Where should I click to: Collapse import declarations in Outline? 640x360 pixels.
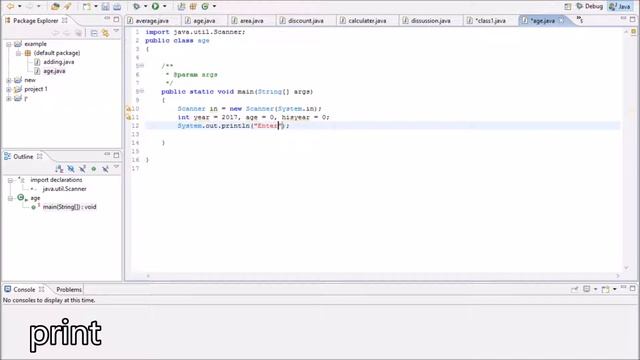click(x=10, y=180)
